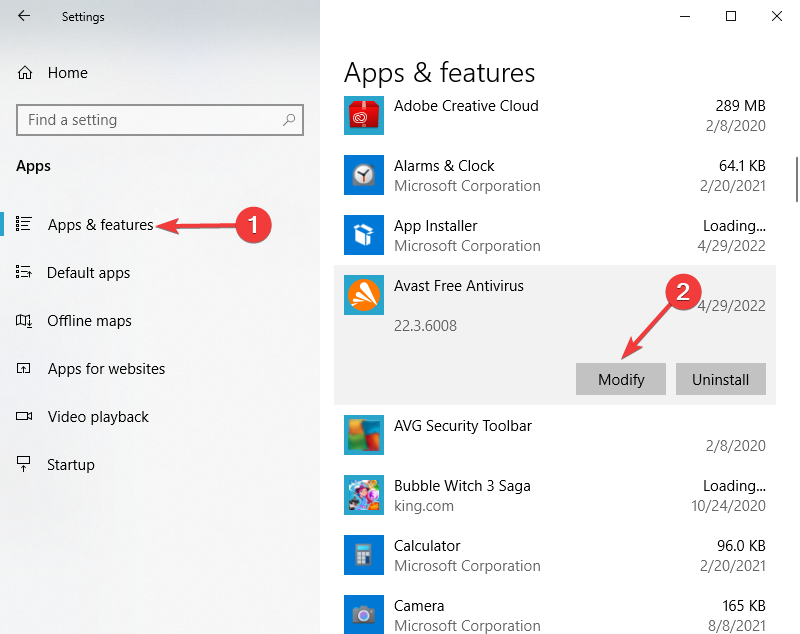
Task: Maximize the Settings window
Action: coord(731,16)
